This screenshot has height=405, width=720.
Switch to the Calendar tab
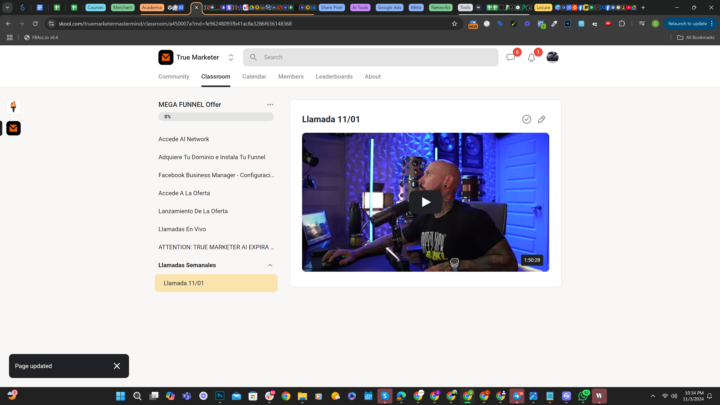[254, 77]
